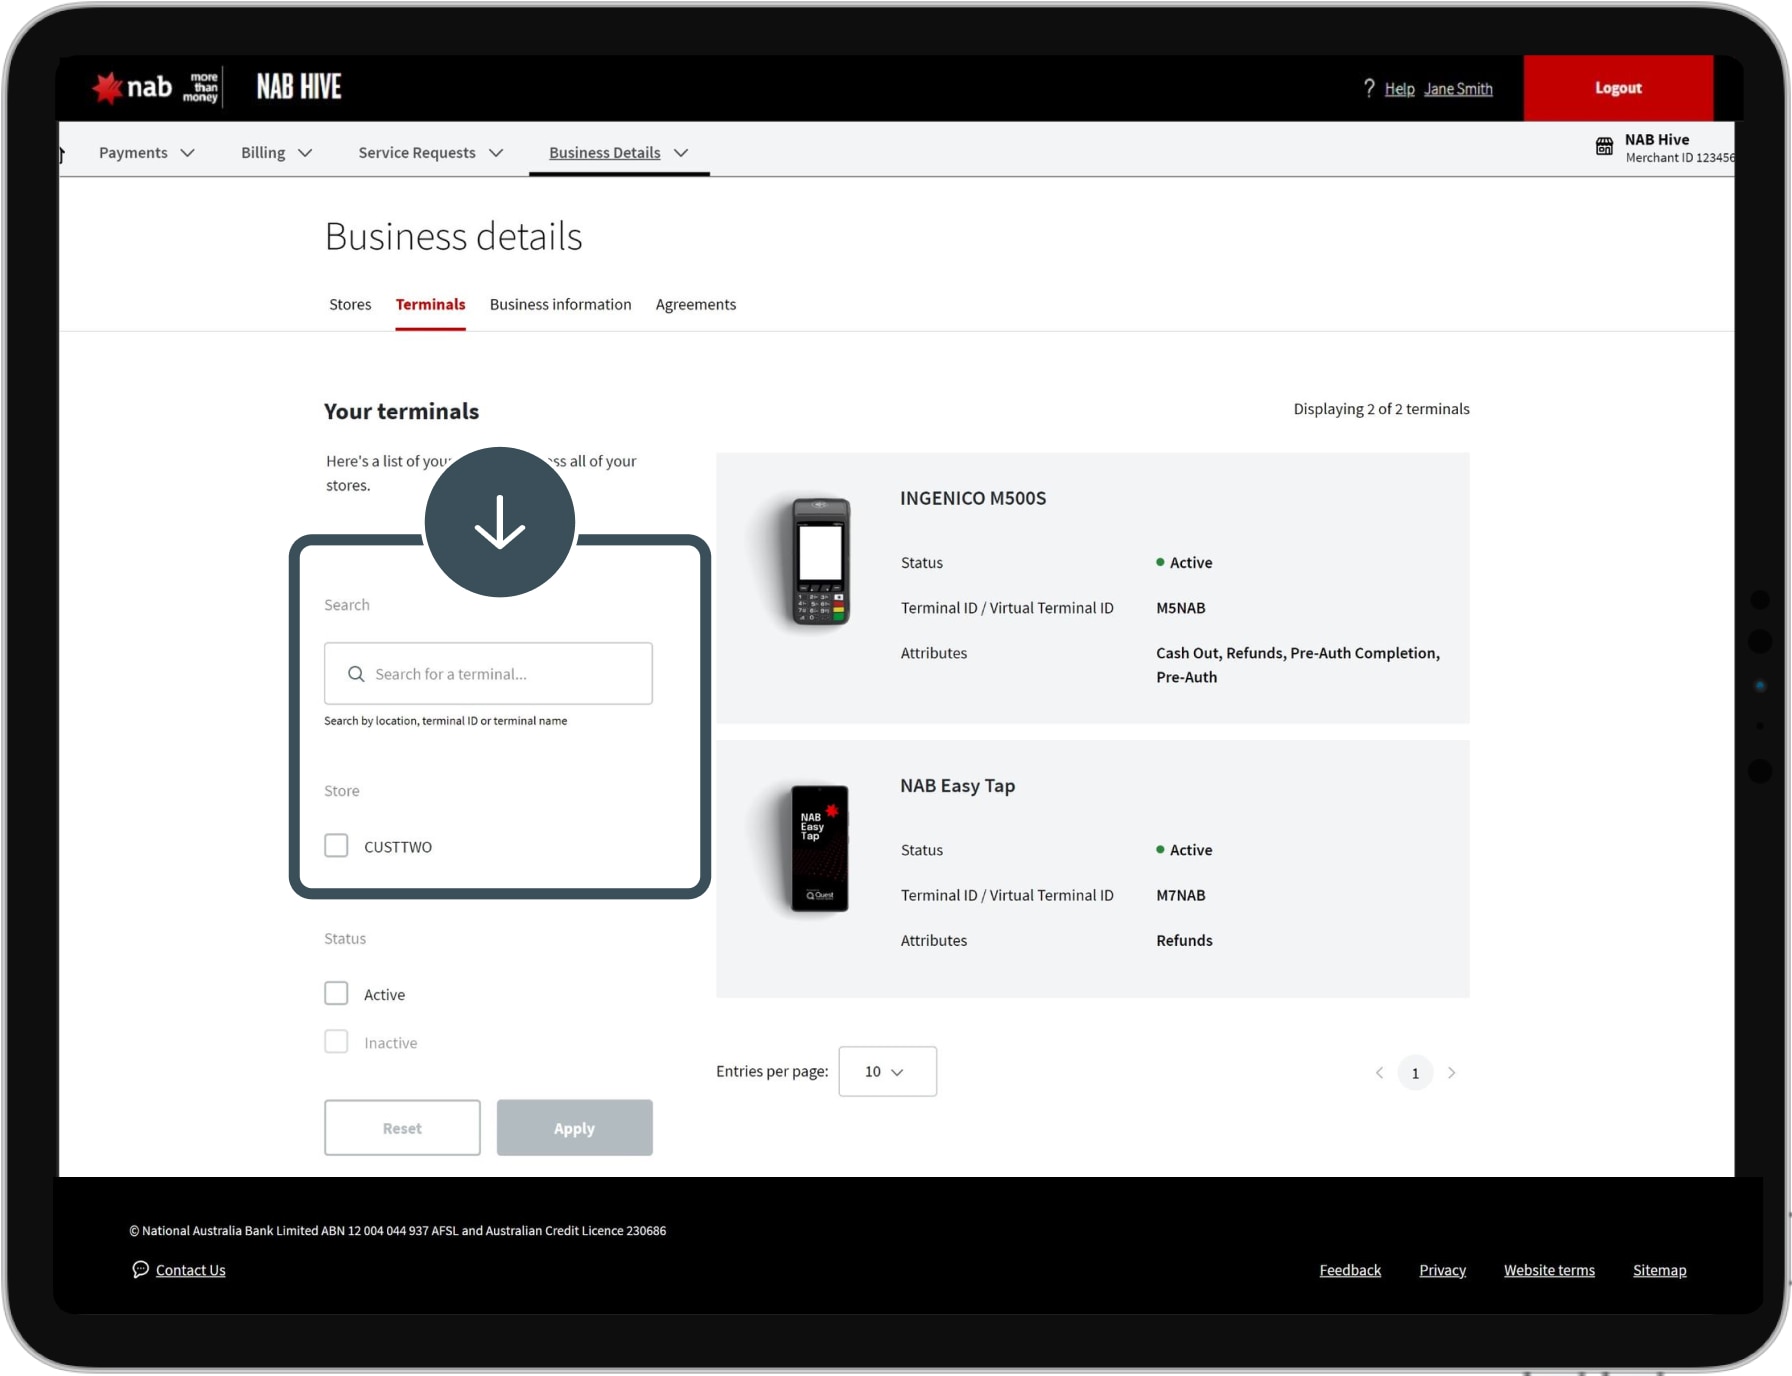Image resolution: width=1792 pixels, height=1376 pixels.
Task: Open the entries per page dropdown
Action: click(x=887, y=1072)
